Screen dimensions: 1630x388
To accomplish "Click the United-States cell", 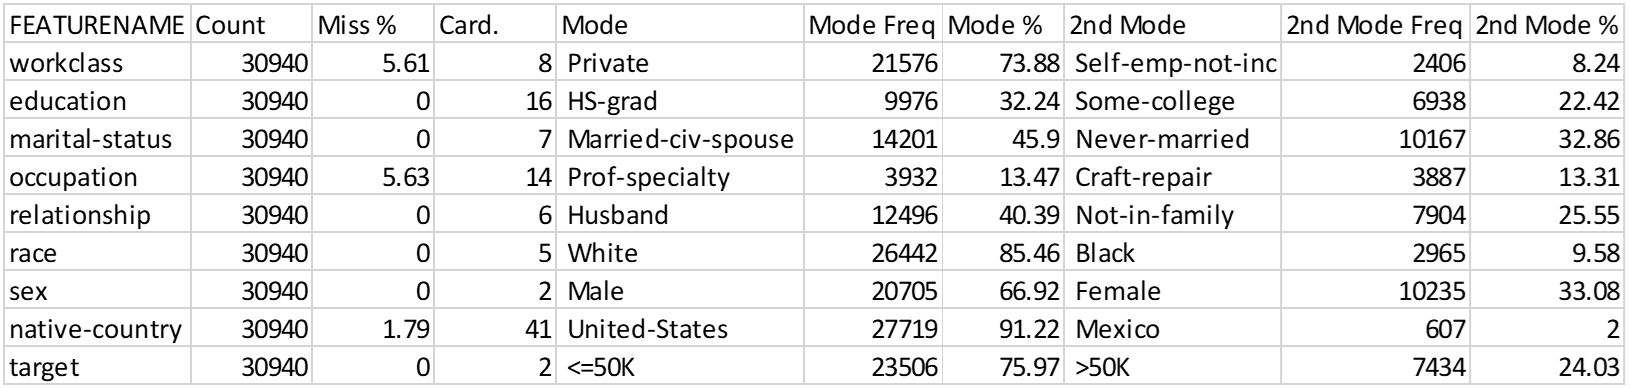I will [680, 329].
